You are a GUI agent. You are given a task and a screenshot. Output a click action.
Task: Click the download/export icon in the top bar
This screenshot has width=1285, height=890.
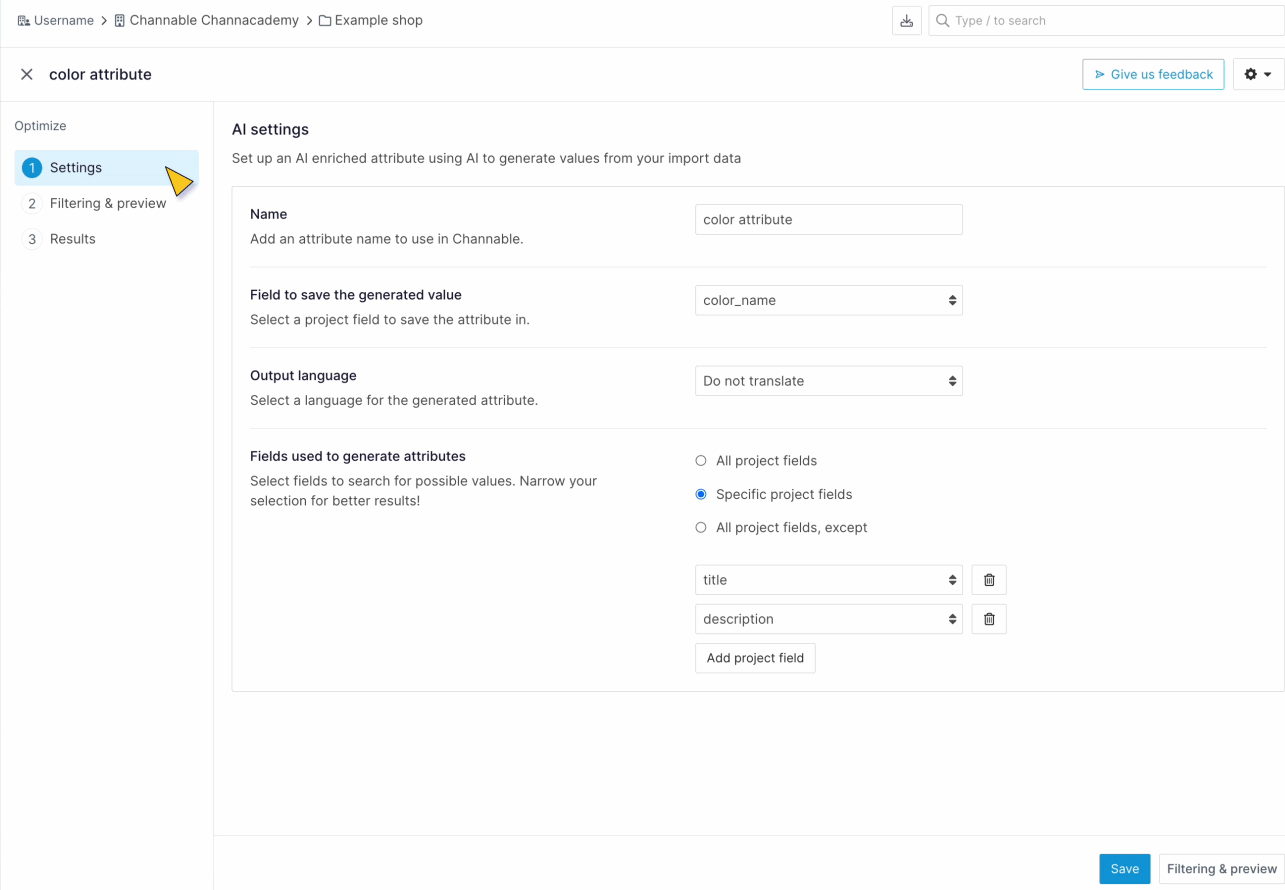[x=907, y=20]
